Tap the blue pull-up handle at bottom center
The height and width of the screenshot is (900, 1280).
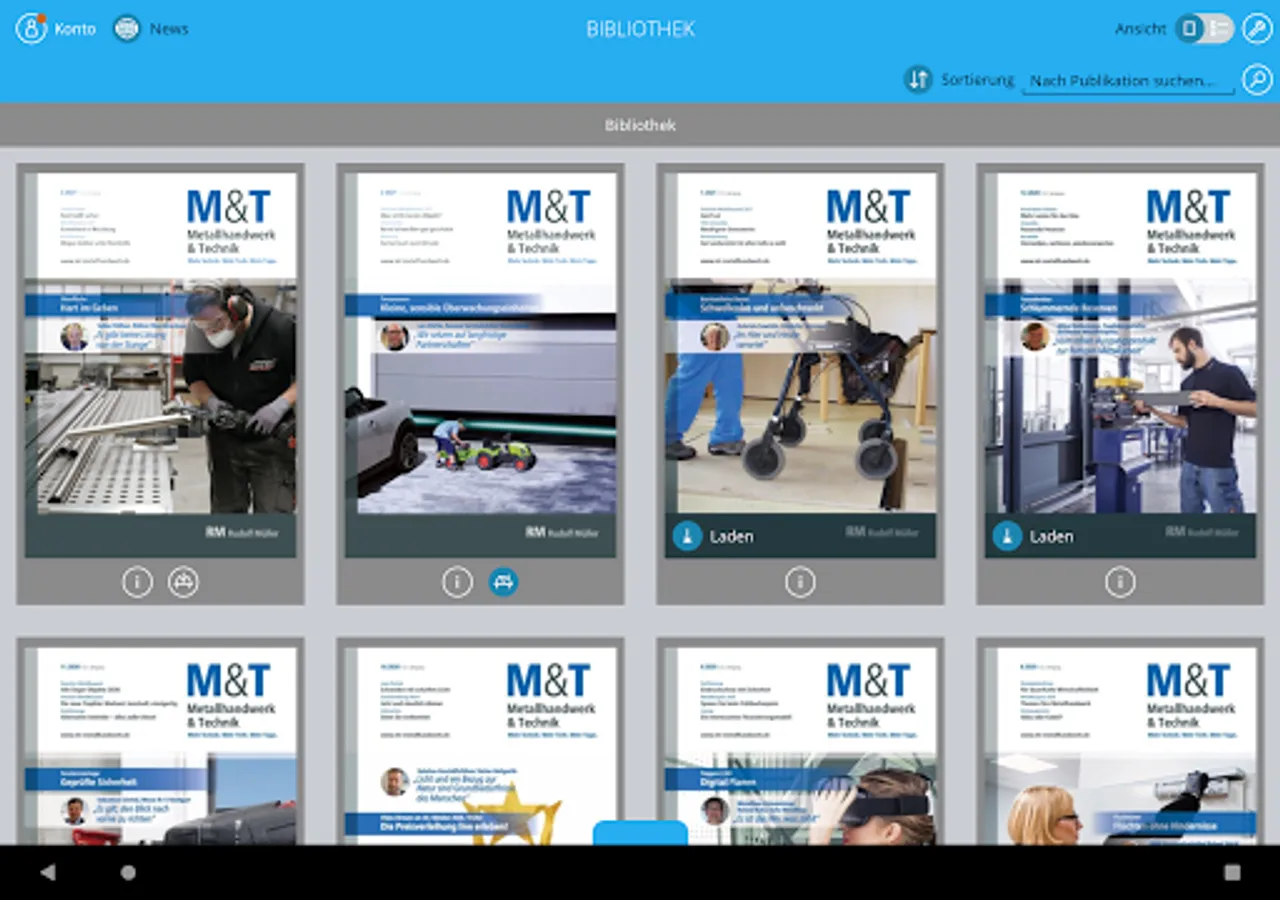pos(640,833)
